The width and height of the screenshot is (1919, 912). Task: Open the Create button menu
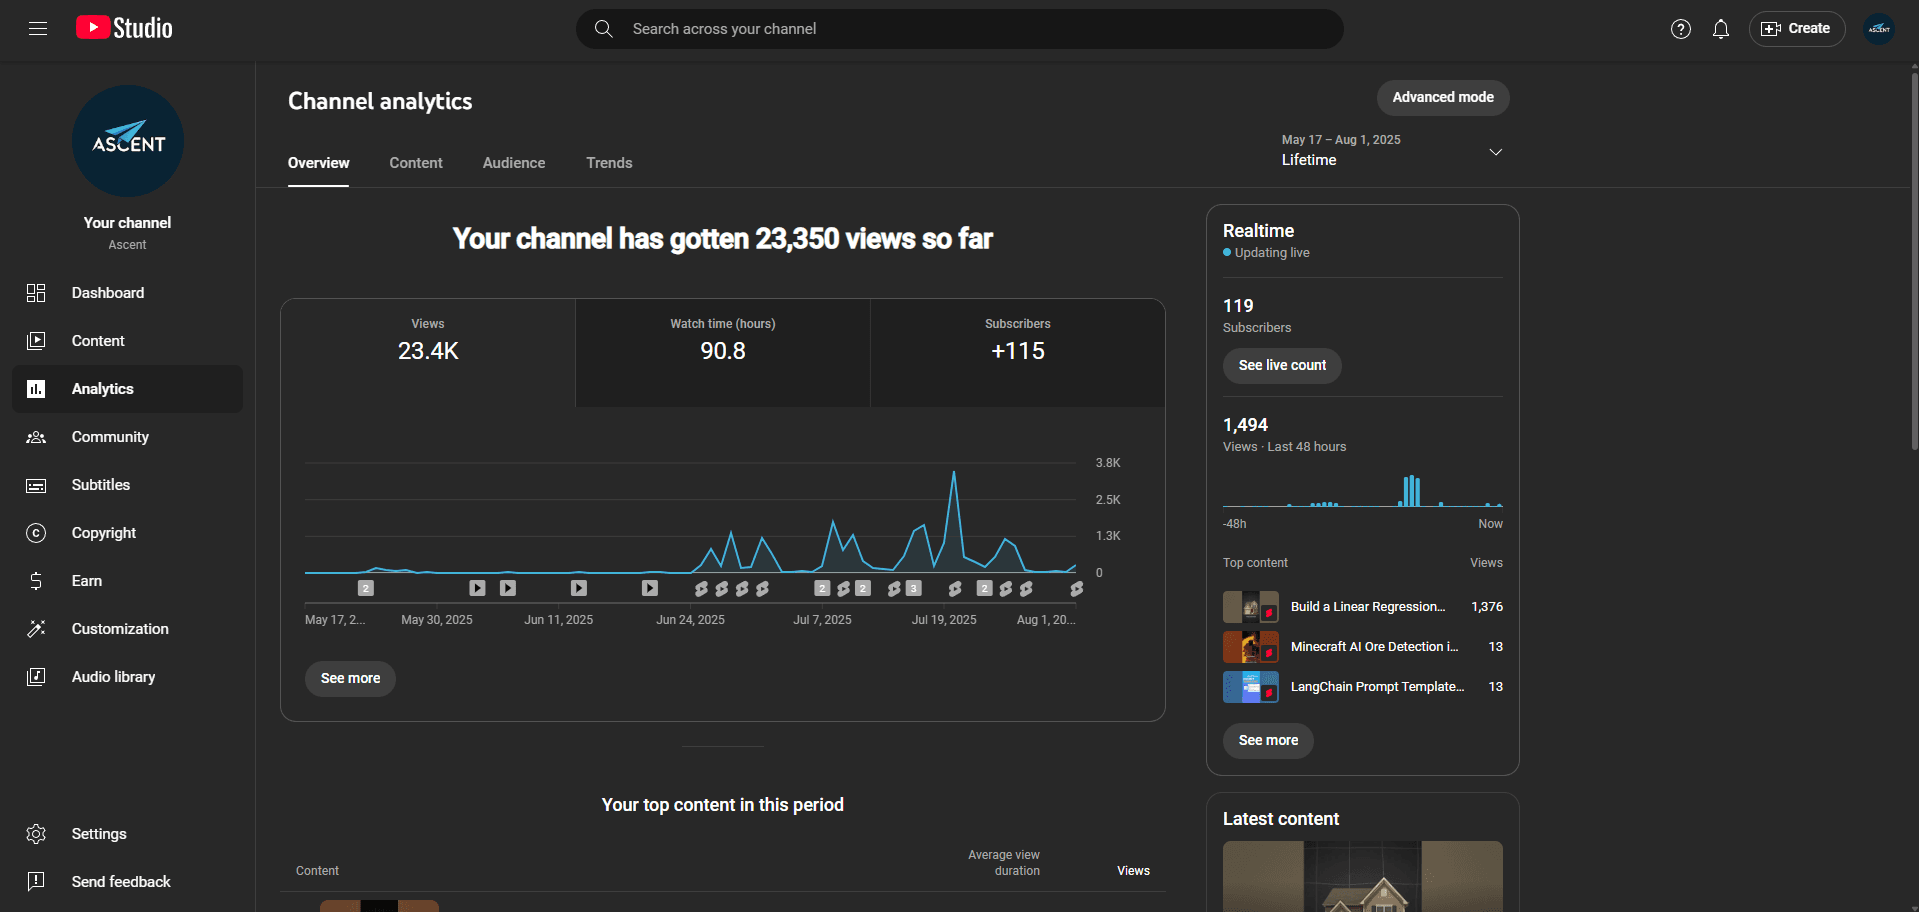[x=1796, y=29]
